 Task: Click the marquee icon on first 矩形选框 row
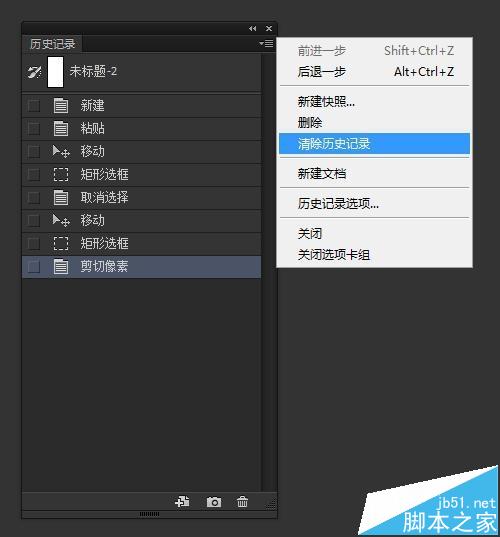pos(61,174)
